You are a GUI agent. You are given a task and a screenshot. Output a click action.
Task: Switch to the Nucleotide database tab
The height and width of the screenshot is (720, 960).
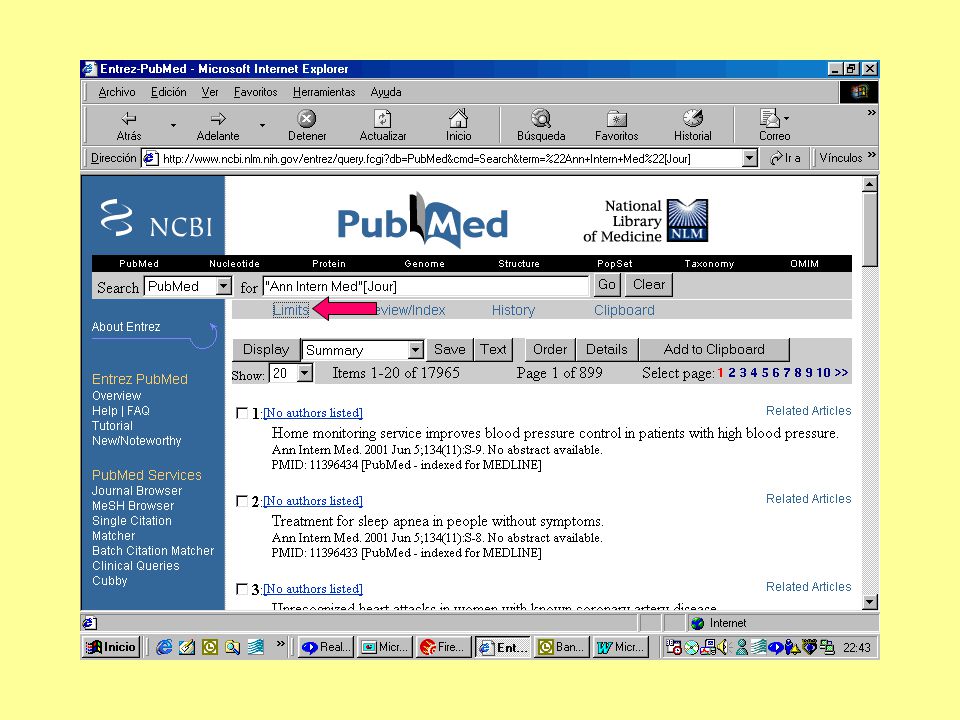tap(234, 264)
